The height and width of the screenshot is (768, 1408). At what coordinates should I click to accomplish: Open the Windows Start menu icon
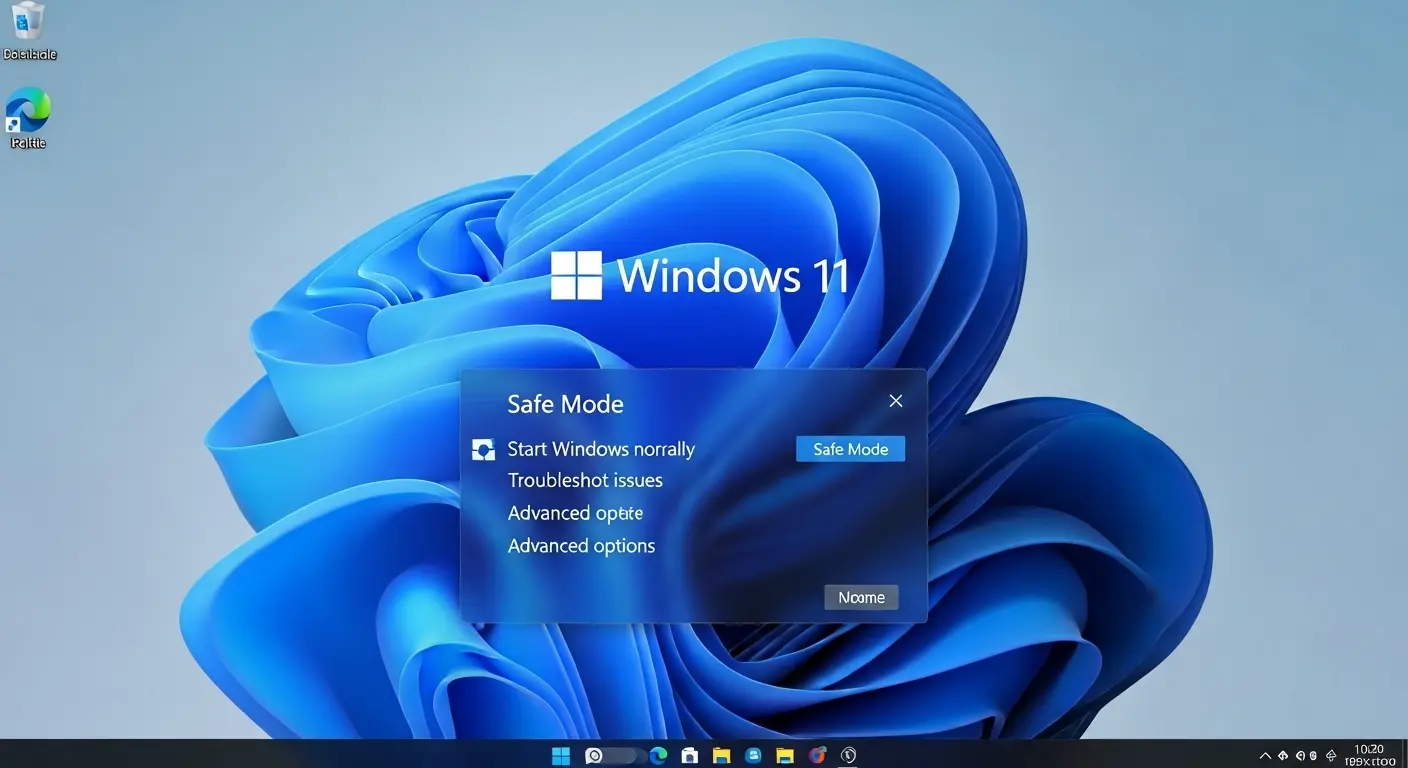tap(561, 756)
